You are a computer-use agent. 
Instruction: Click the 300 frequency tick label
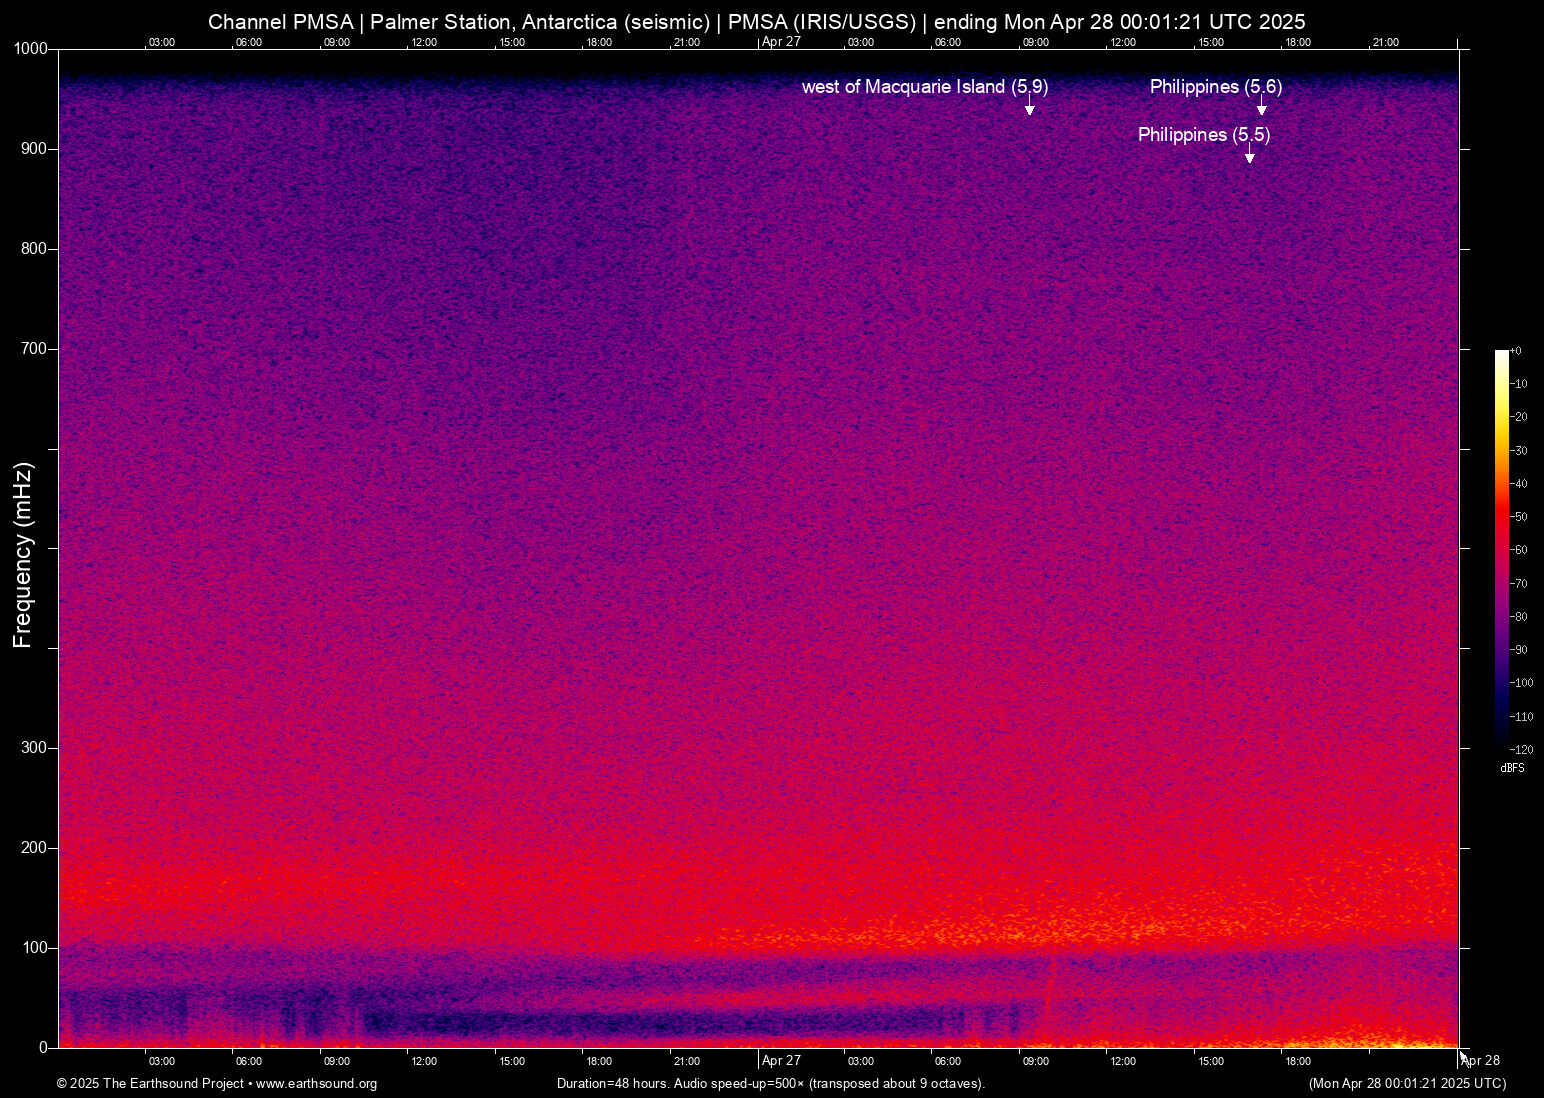click(x=36, y=748)
